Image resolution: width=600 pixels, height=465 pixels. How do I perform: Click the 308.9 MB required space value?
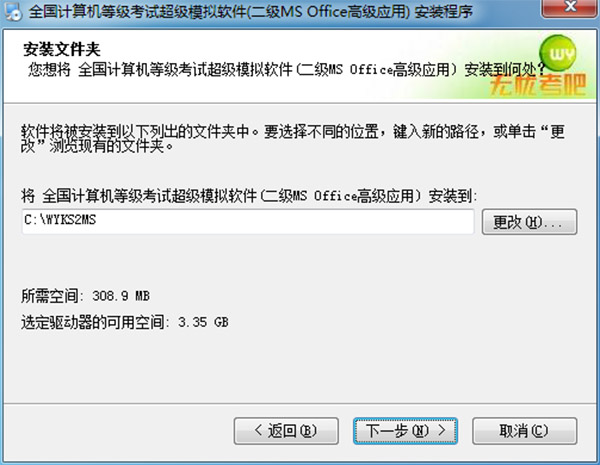pyautogui.click(x=121, y=296)
